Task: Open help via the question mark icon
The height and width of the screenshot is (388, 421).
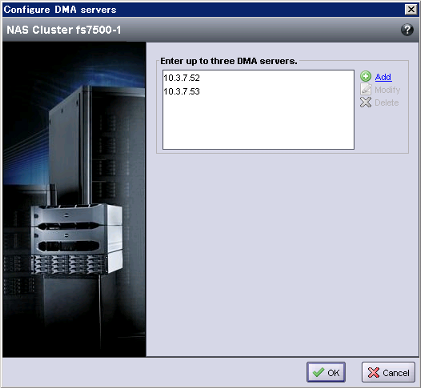Action: [407, 30]
